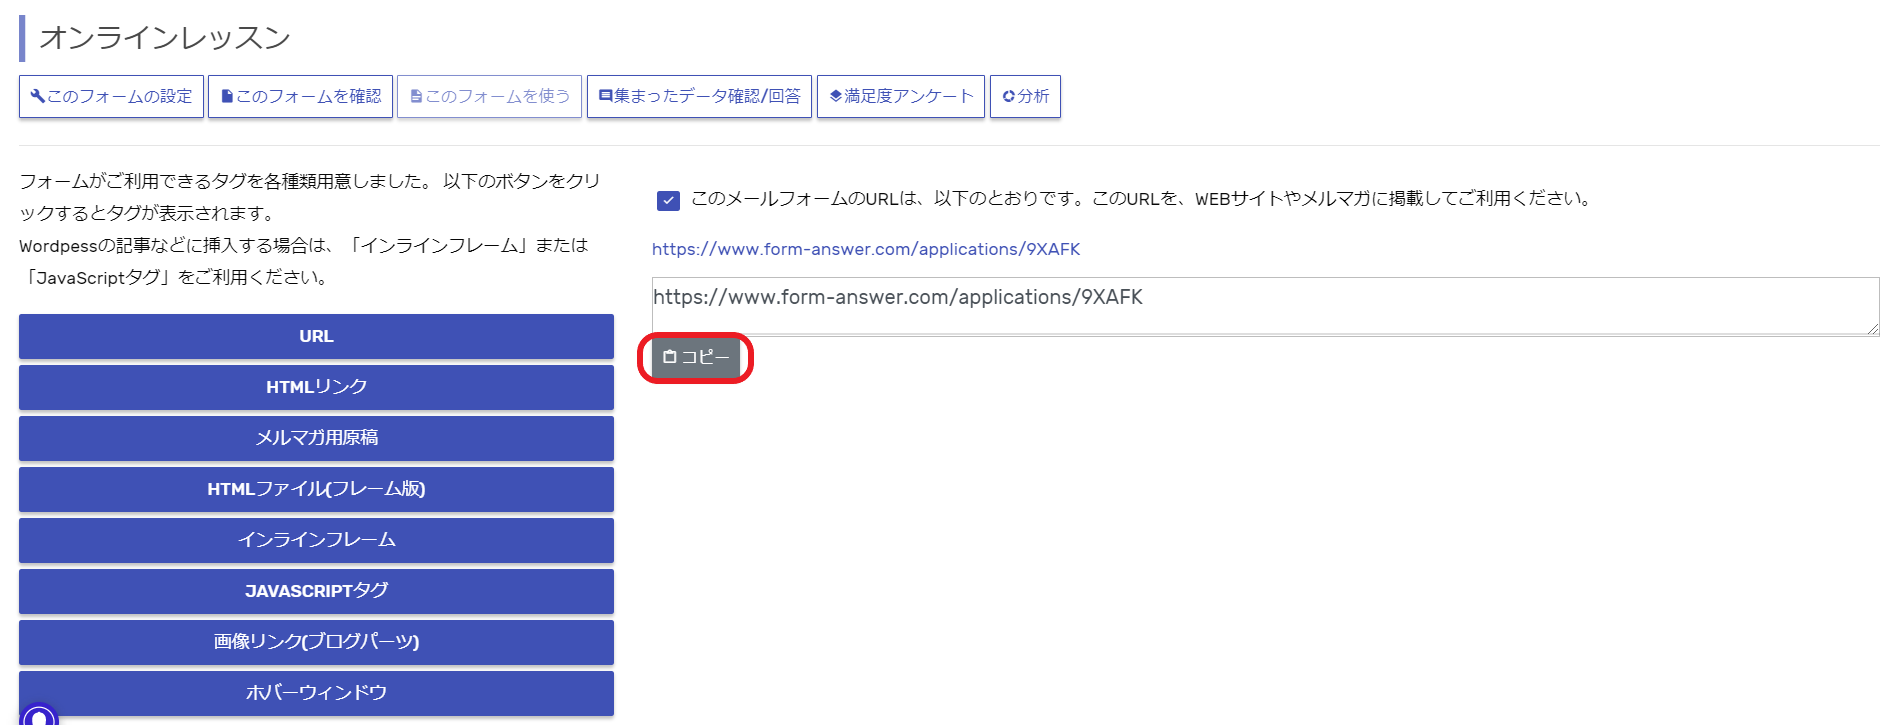Select the HTMLリンク tag option

[x=316, y=388]
